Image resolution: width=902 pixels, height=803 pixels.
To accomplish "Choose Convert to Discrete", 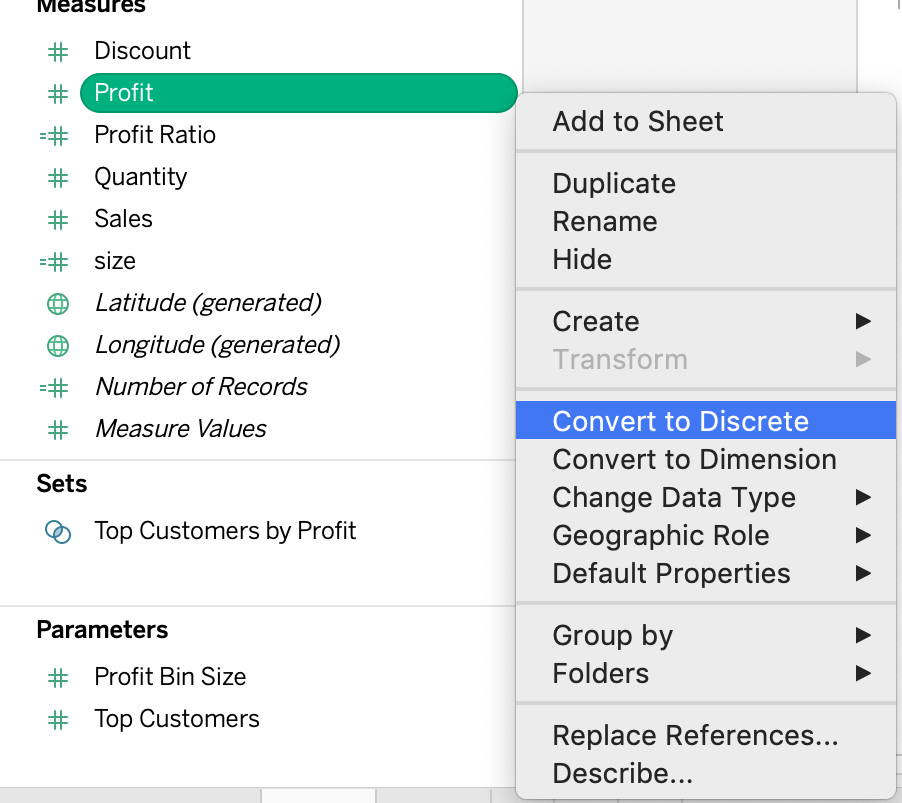I will coord(706,420).
